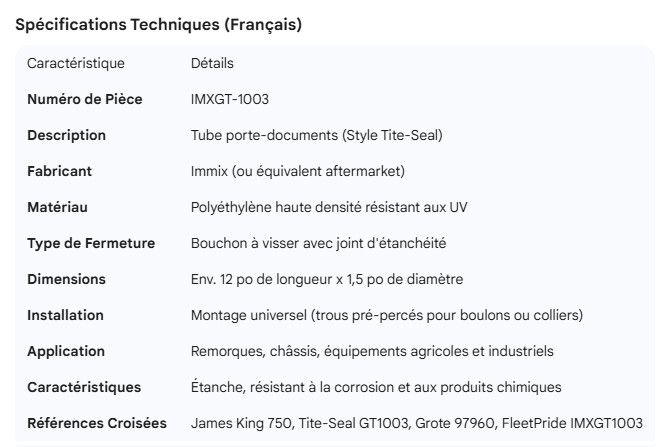Click the 'Immix (ou équivalent aftermarket)' cell
The image size is (667, 447).
(x=297, y=171)
